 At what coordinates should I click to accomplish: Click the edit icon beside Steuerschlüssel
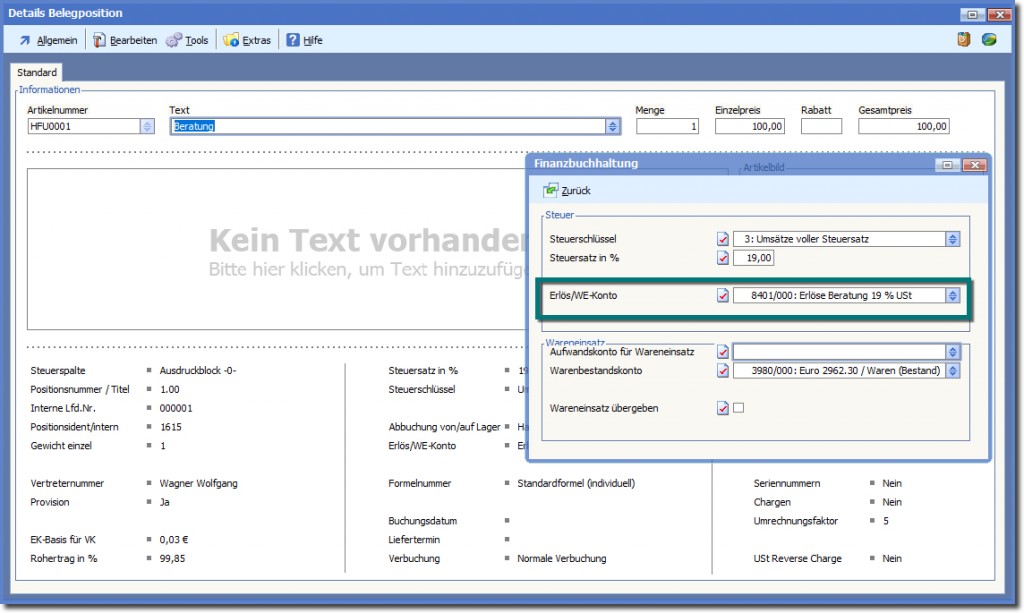[x=723, y=239]
